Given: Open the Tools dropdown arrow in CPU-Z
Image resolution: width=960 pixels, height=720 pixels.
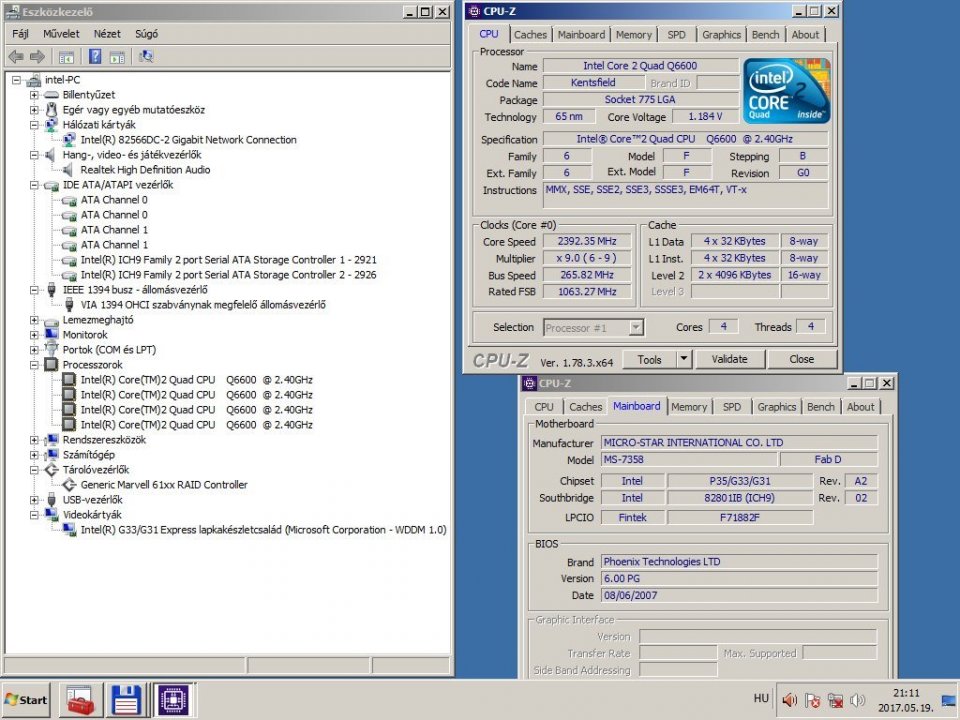Looking at the screenshot, I should (683, 359).
